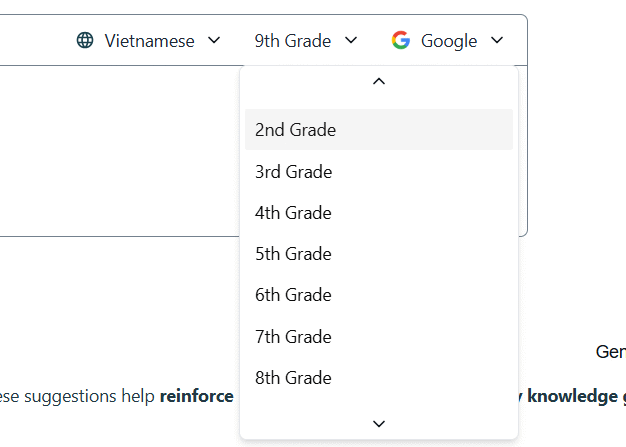Click the empty text area at left
The image size is (626, 447).
110,150
